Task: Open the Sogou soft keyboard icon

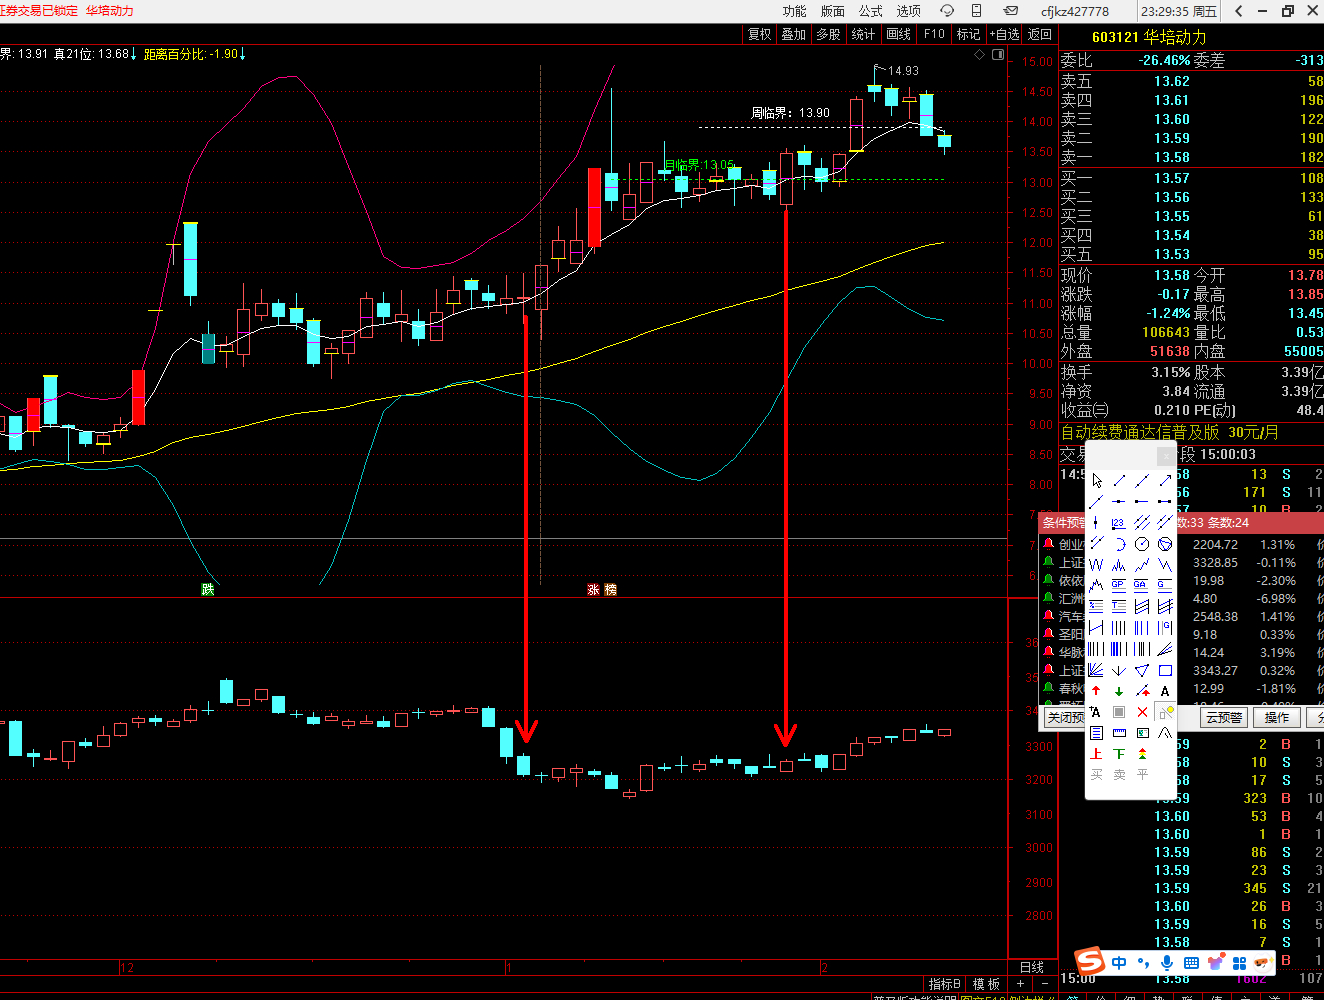Action: click(x=1190, y=962)
